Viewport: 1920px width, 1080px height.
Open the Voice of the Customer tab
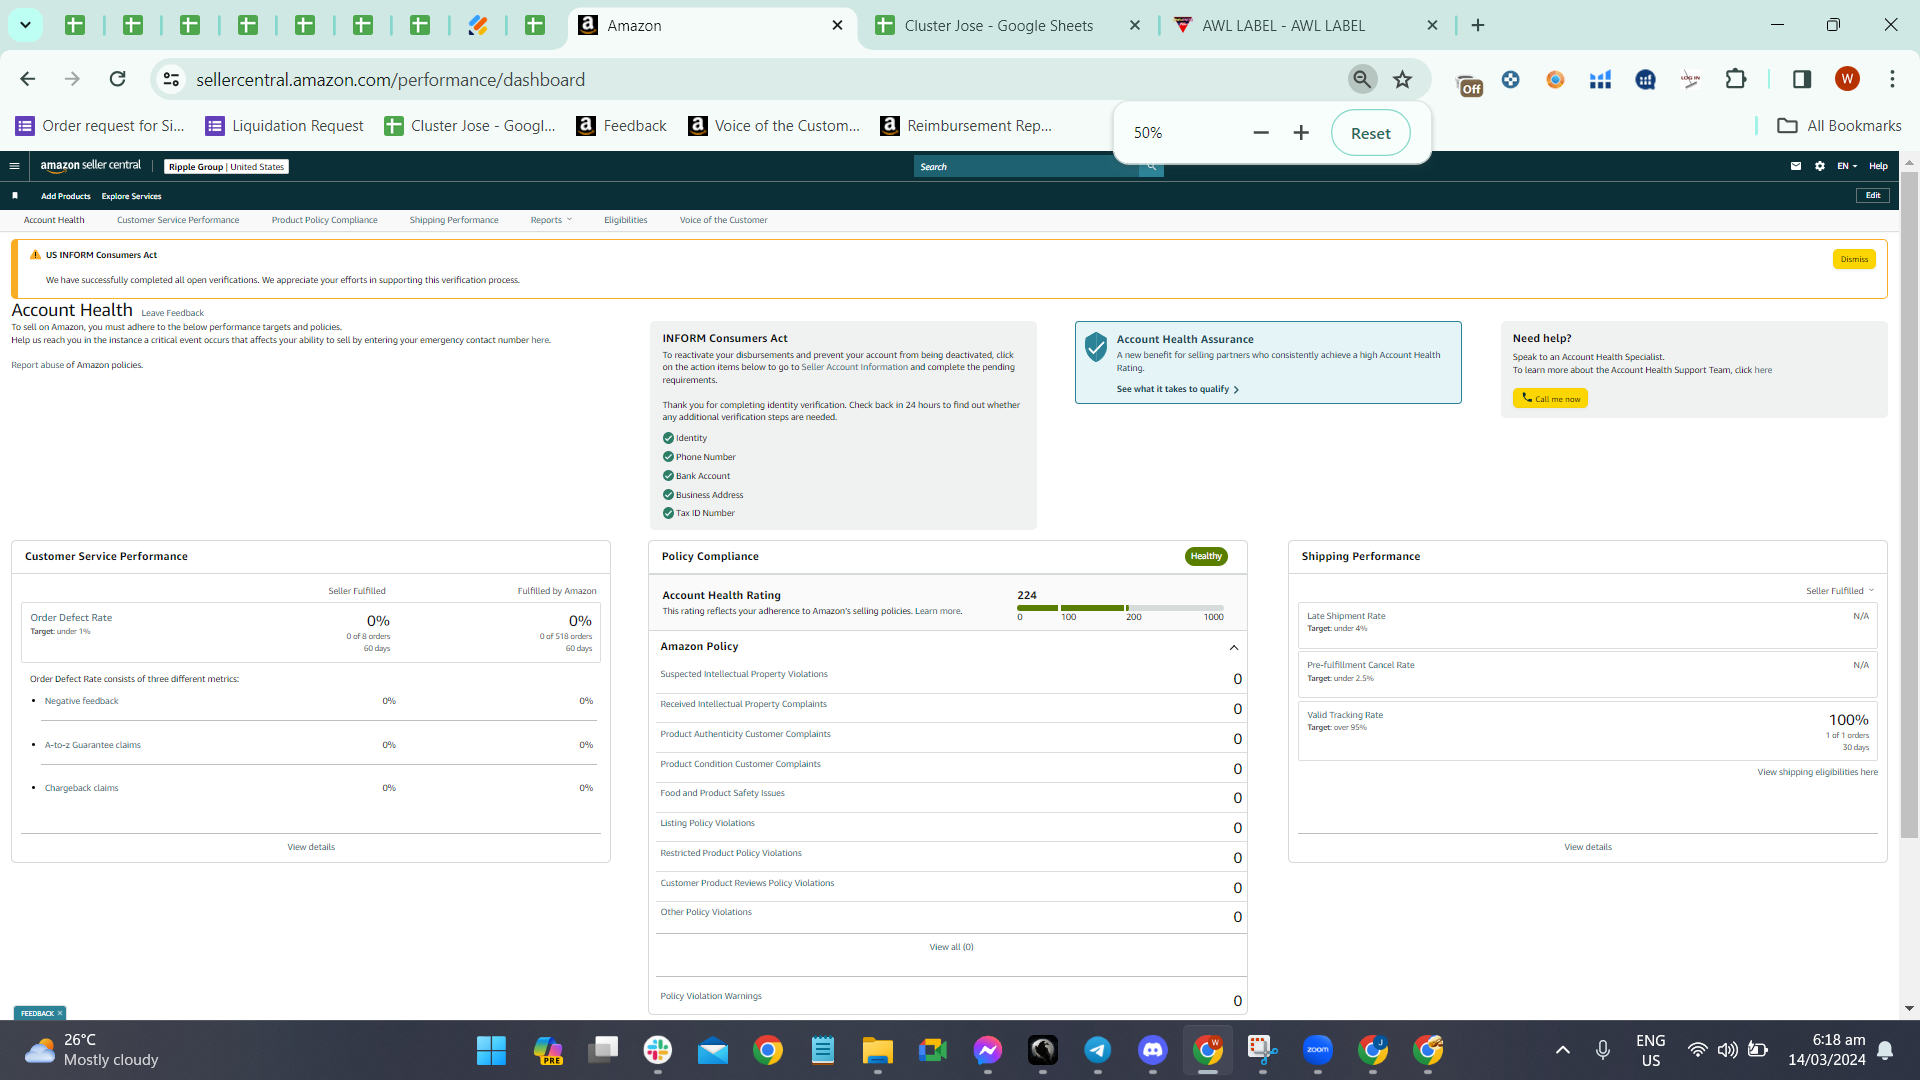click(723, 220)
